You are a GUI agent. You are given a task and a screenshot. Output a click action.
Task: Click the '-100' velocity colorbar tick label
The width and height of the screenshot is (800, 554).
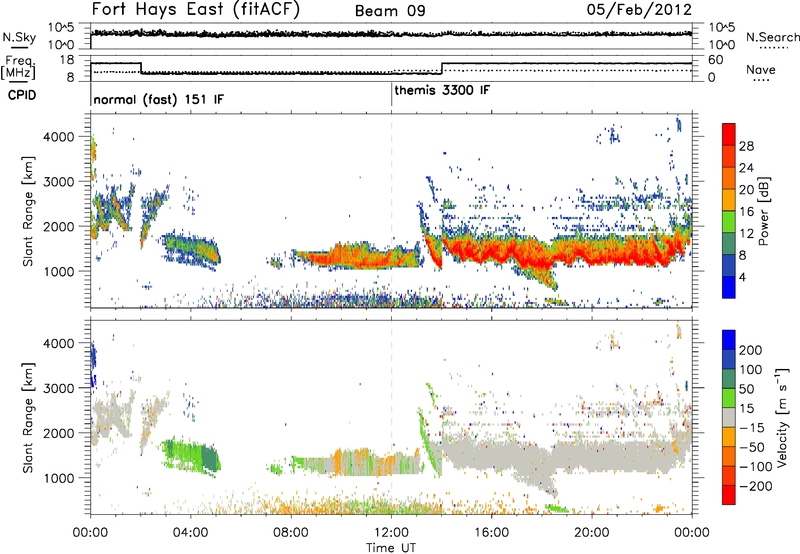click(x=756, y=467)
